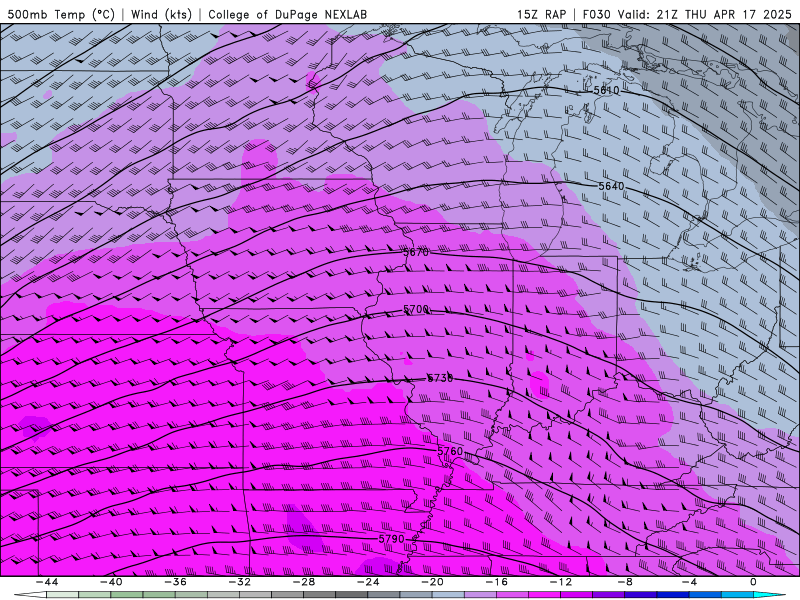Click the -12 colorbar tick label
The image size is (800, 600).
561,582
